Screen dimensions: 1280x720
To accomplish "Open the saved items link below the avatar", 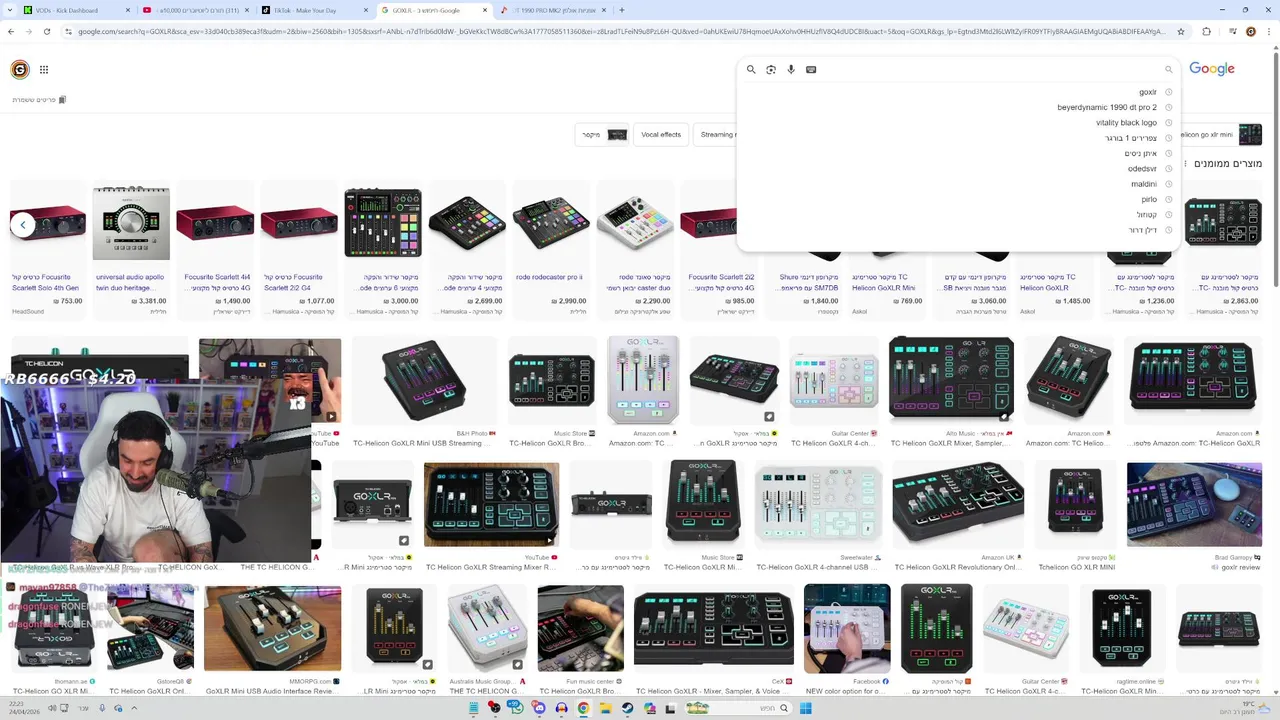I will click(x=39, y=100).
